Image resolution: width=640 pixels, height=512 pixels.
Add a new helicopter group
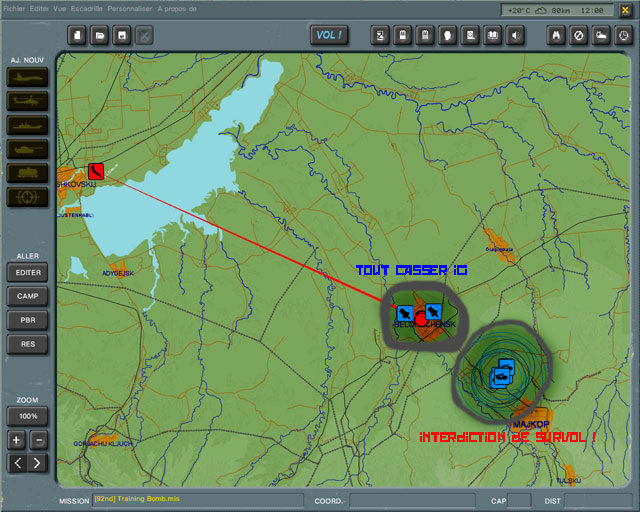coord(27,101)
